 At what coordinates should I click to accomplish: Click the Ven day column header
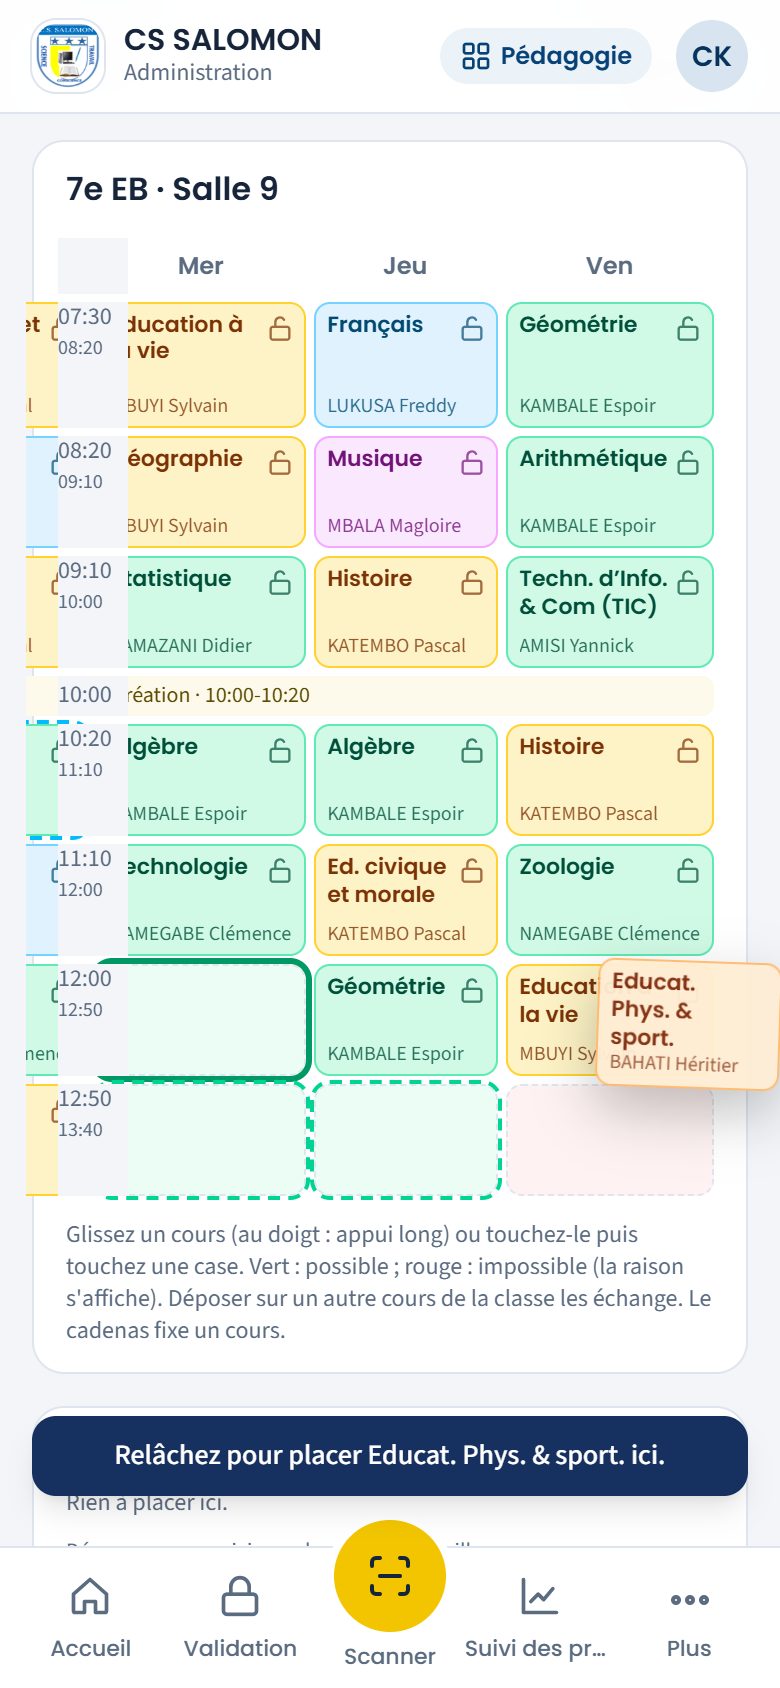click(609, 266)
